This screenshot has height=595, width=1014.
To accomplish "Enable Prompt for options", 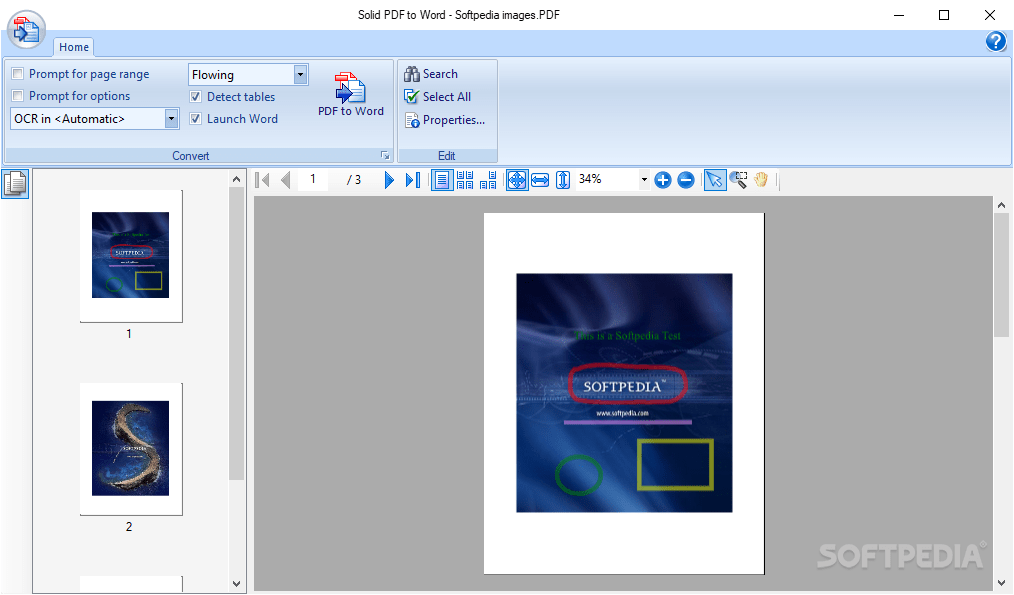I will tap(17, 96).
